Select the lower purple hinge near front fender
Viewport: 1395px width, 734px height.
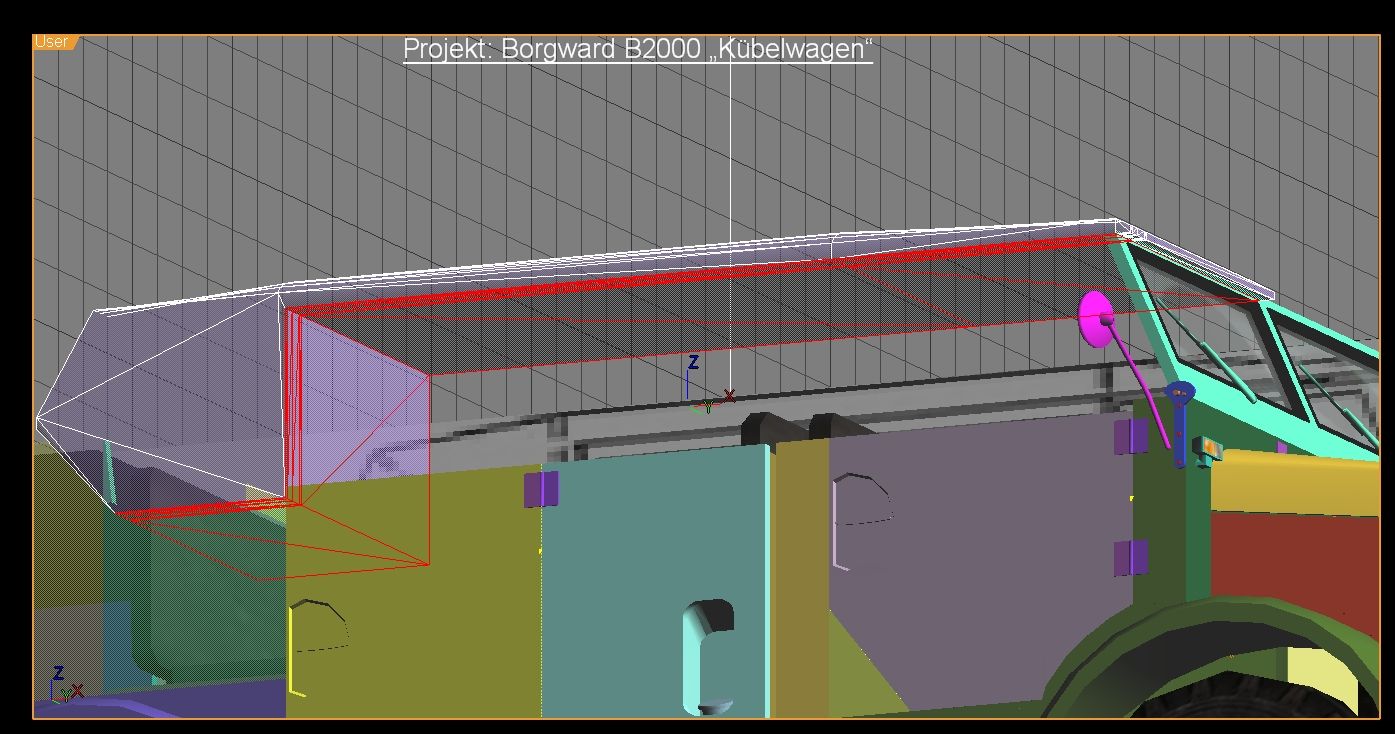pos(1131,558)
